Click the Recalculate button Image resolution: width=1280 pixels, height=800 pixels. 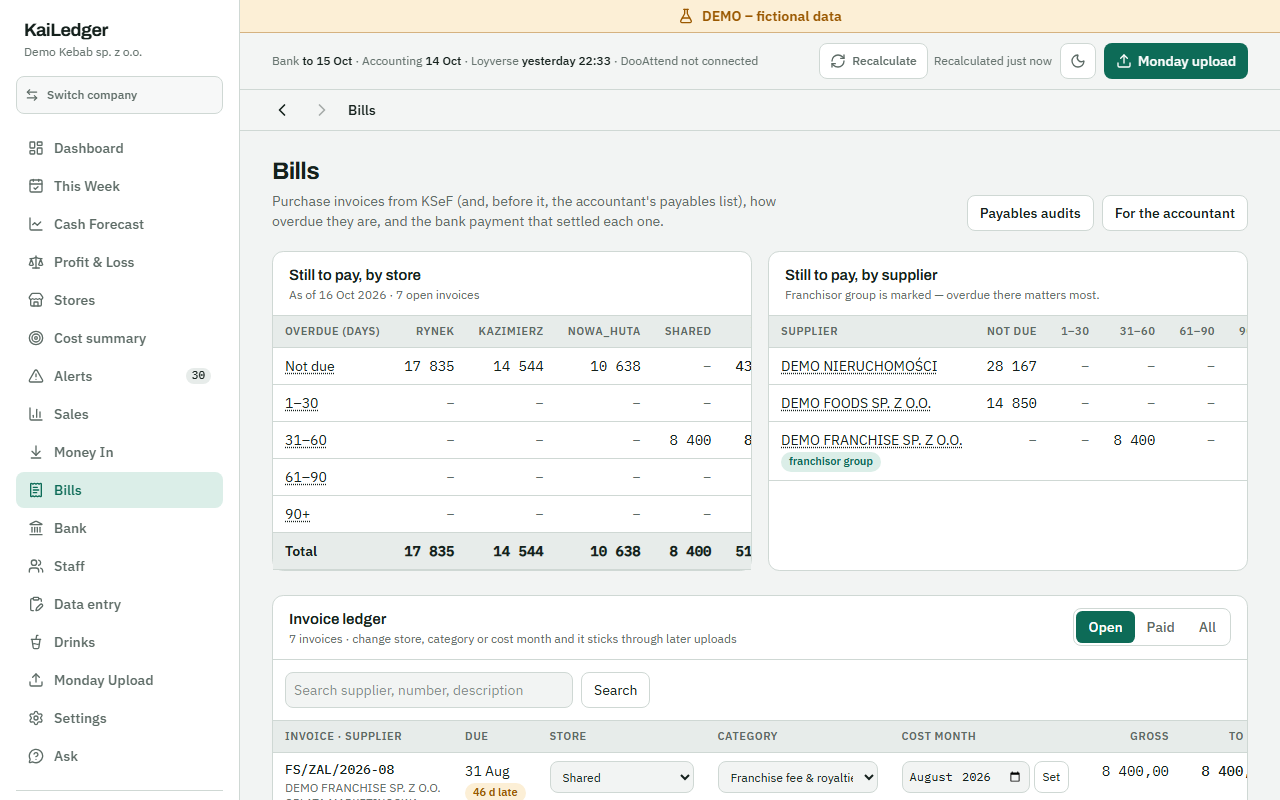pos(873,61)
